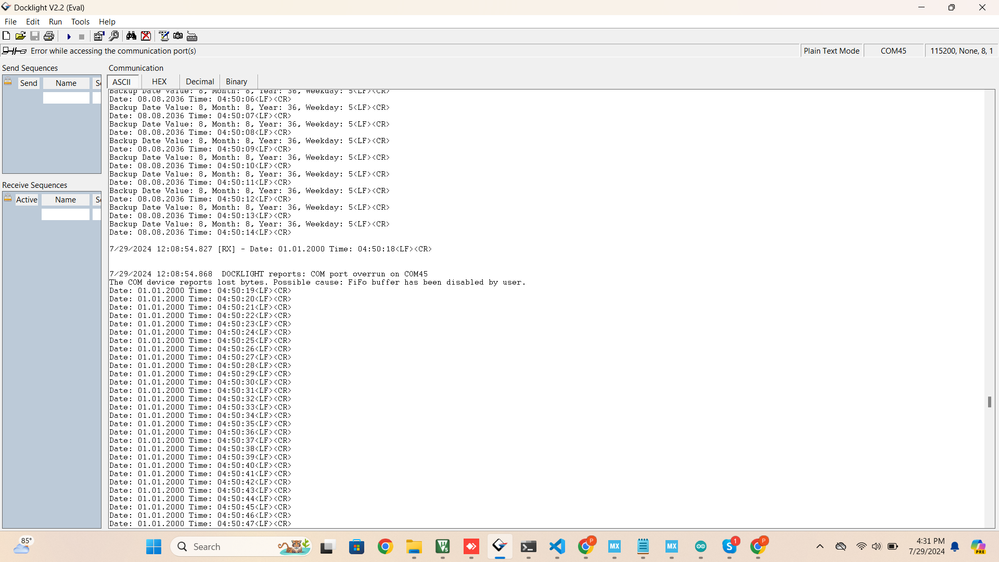Click the [RX] line timestamped 12:08:54.827
This screenshot has height=562, width=999.
(x=270, y=249)
